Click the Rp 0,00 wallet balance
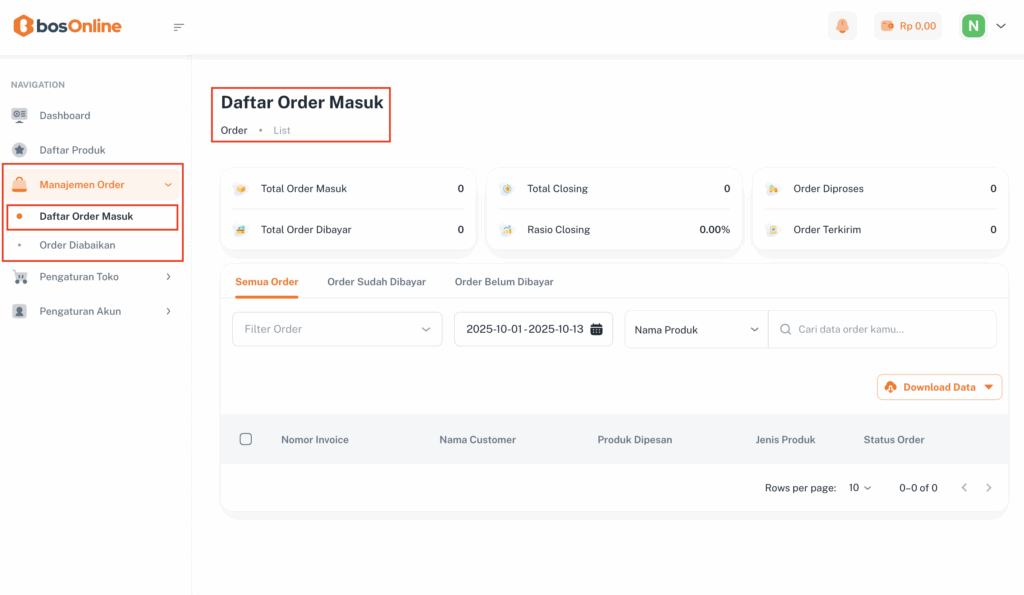This screenshot has width=1024, height=595. click(908, 26)
